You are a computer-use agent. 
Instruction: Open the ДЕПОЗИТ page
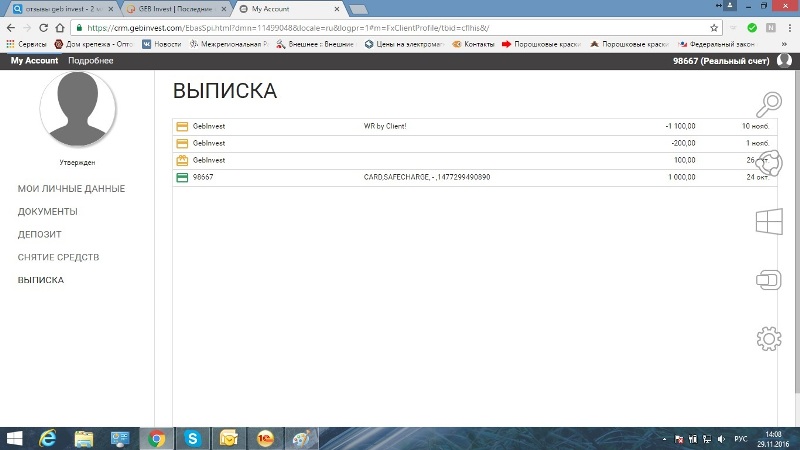40,235
